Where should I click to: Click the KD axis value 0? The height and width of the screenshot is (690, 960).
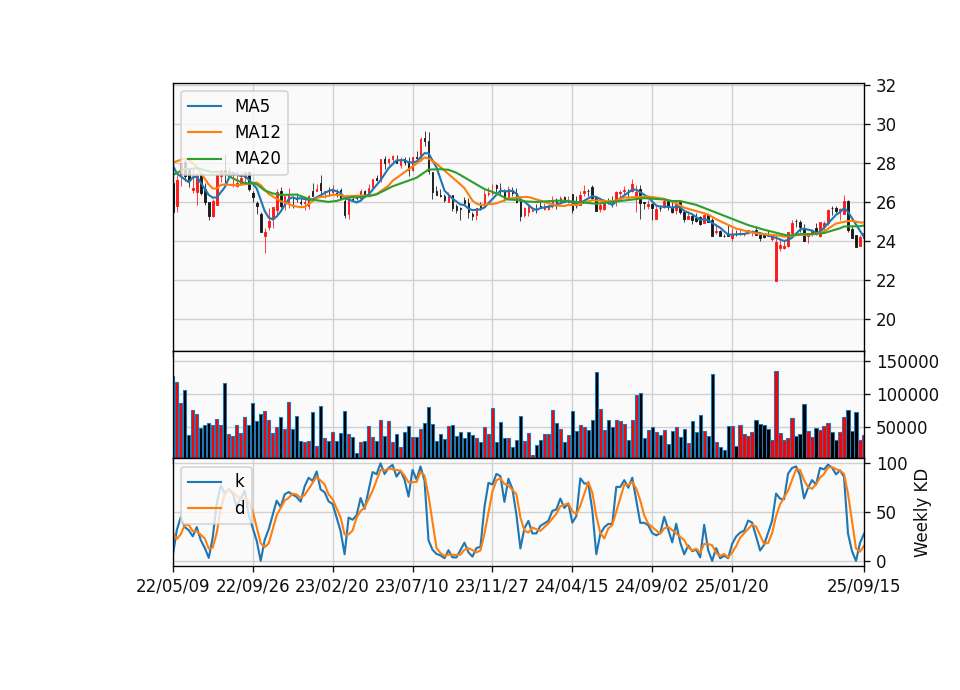click(x=880, y=561)
